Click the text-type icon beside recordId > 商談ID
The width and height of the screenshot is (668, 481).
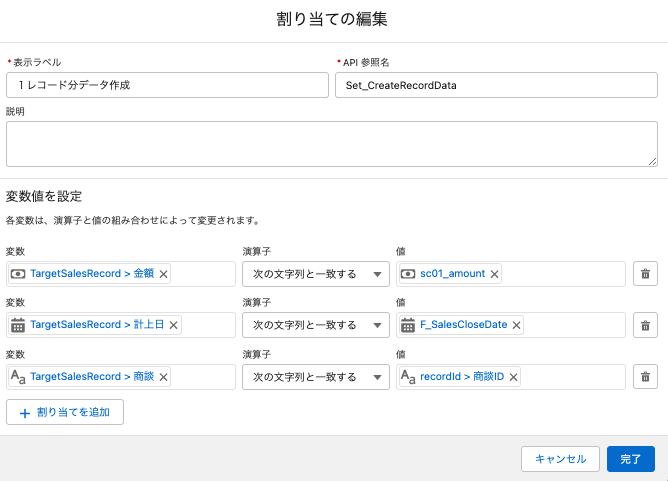[x=408, y=377]
